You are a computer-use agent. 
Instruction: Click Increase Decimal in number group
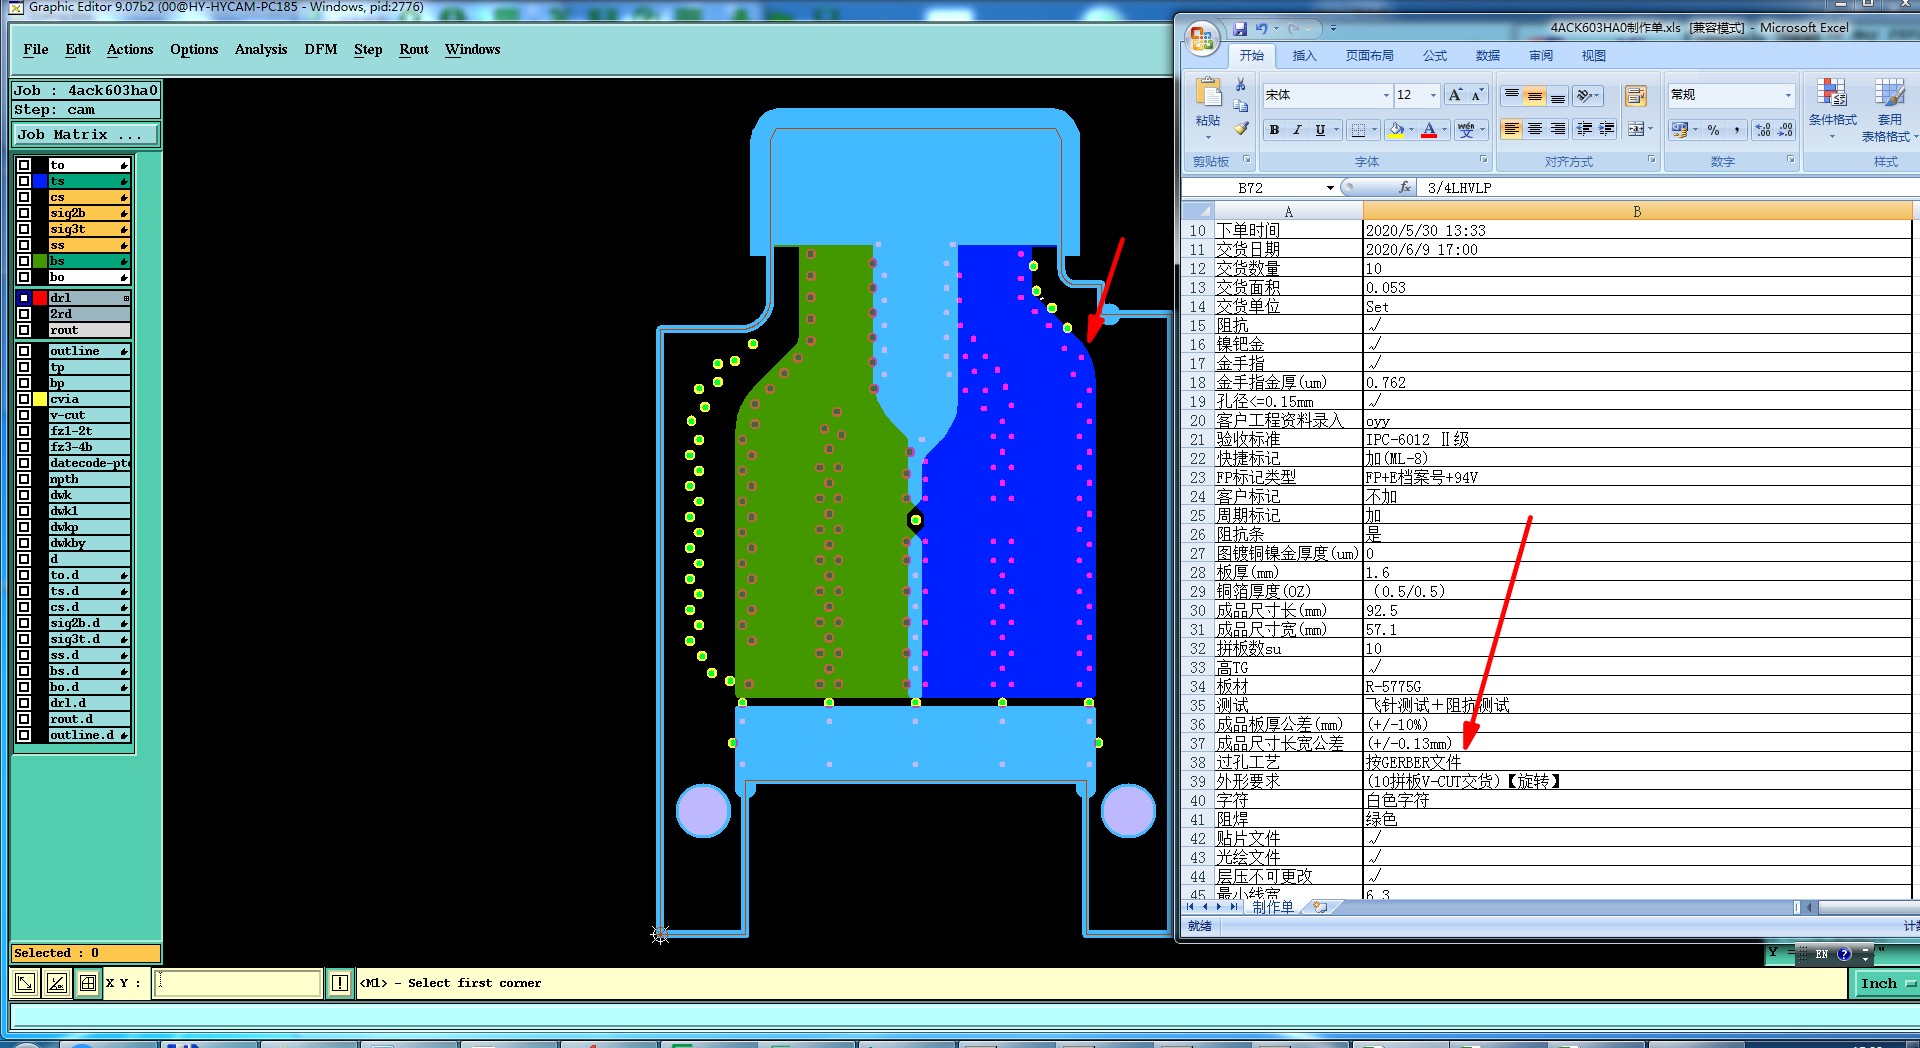coord(1763,130)
